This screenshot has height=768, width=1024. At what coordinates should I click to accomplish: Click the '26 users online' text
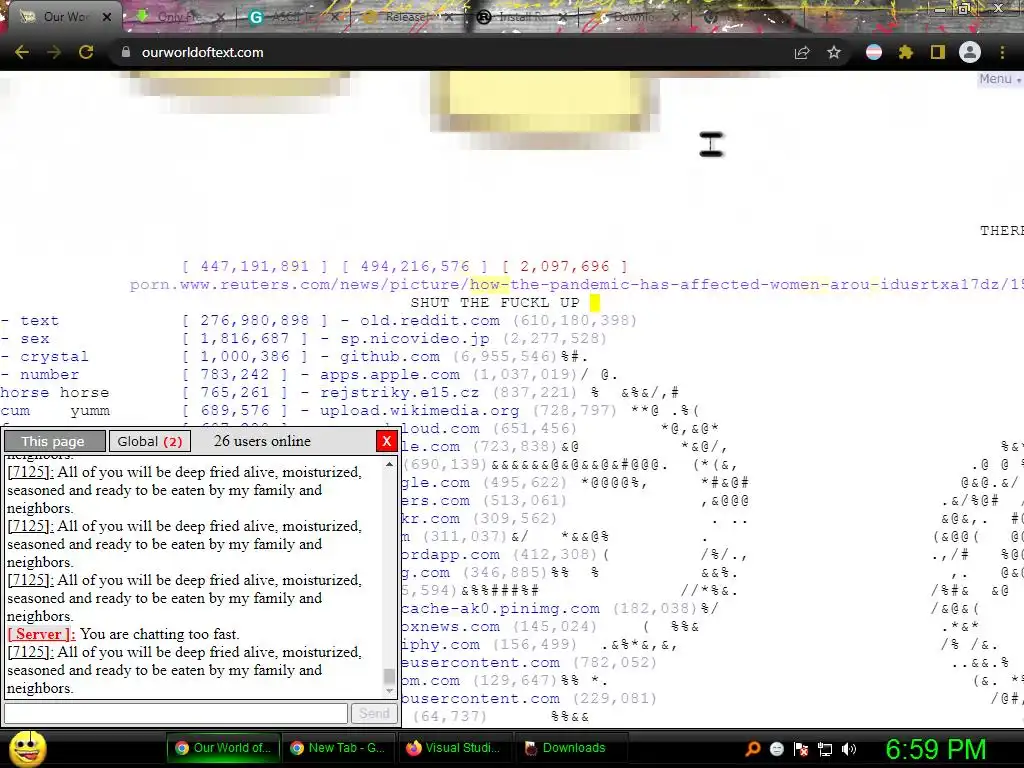(262, 441)
